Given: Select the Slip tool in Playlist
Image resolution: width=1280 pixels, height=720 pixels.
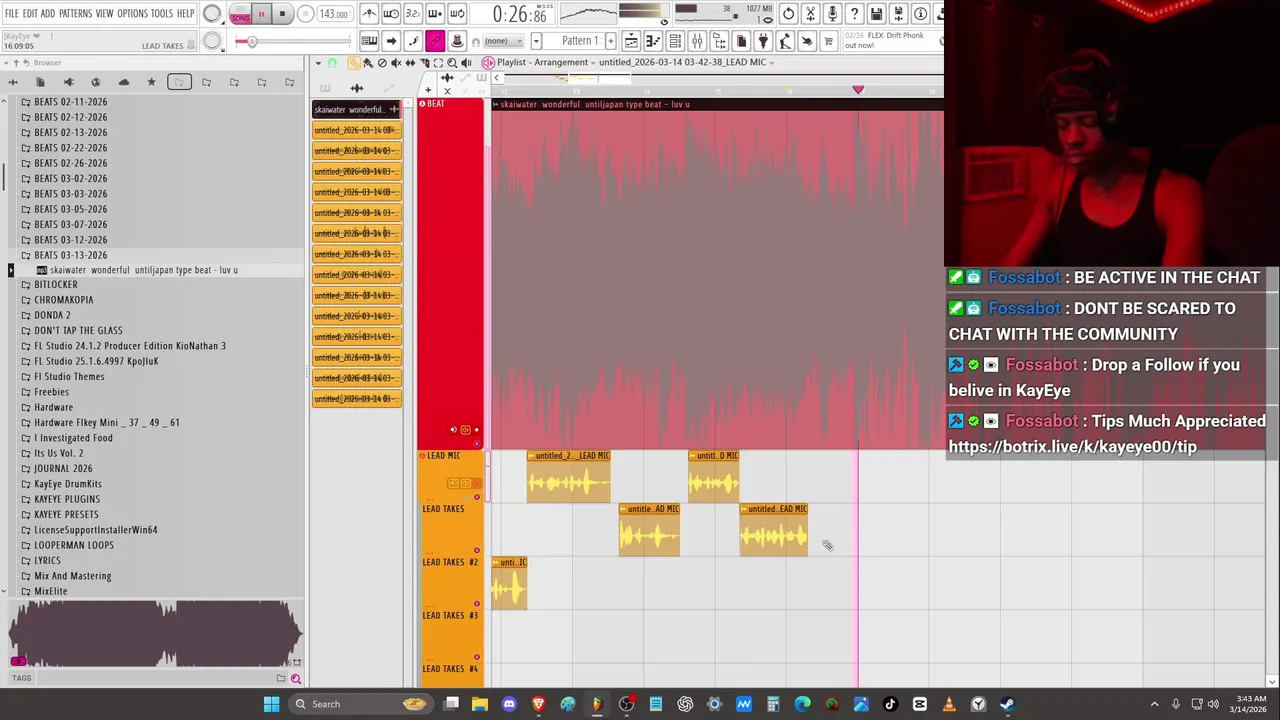Looking at the screenshot, I should (x=410, y=62).
